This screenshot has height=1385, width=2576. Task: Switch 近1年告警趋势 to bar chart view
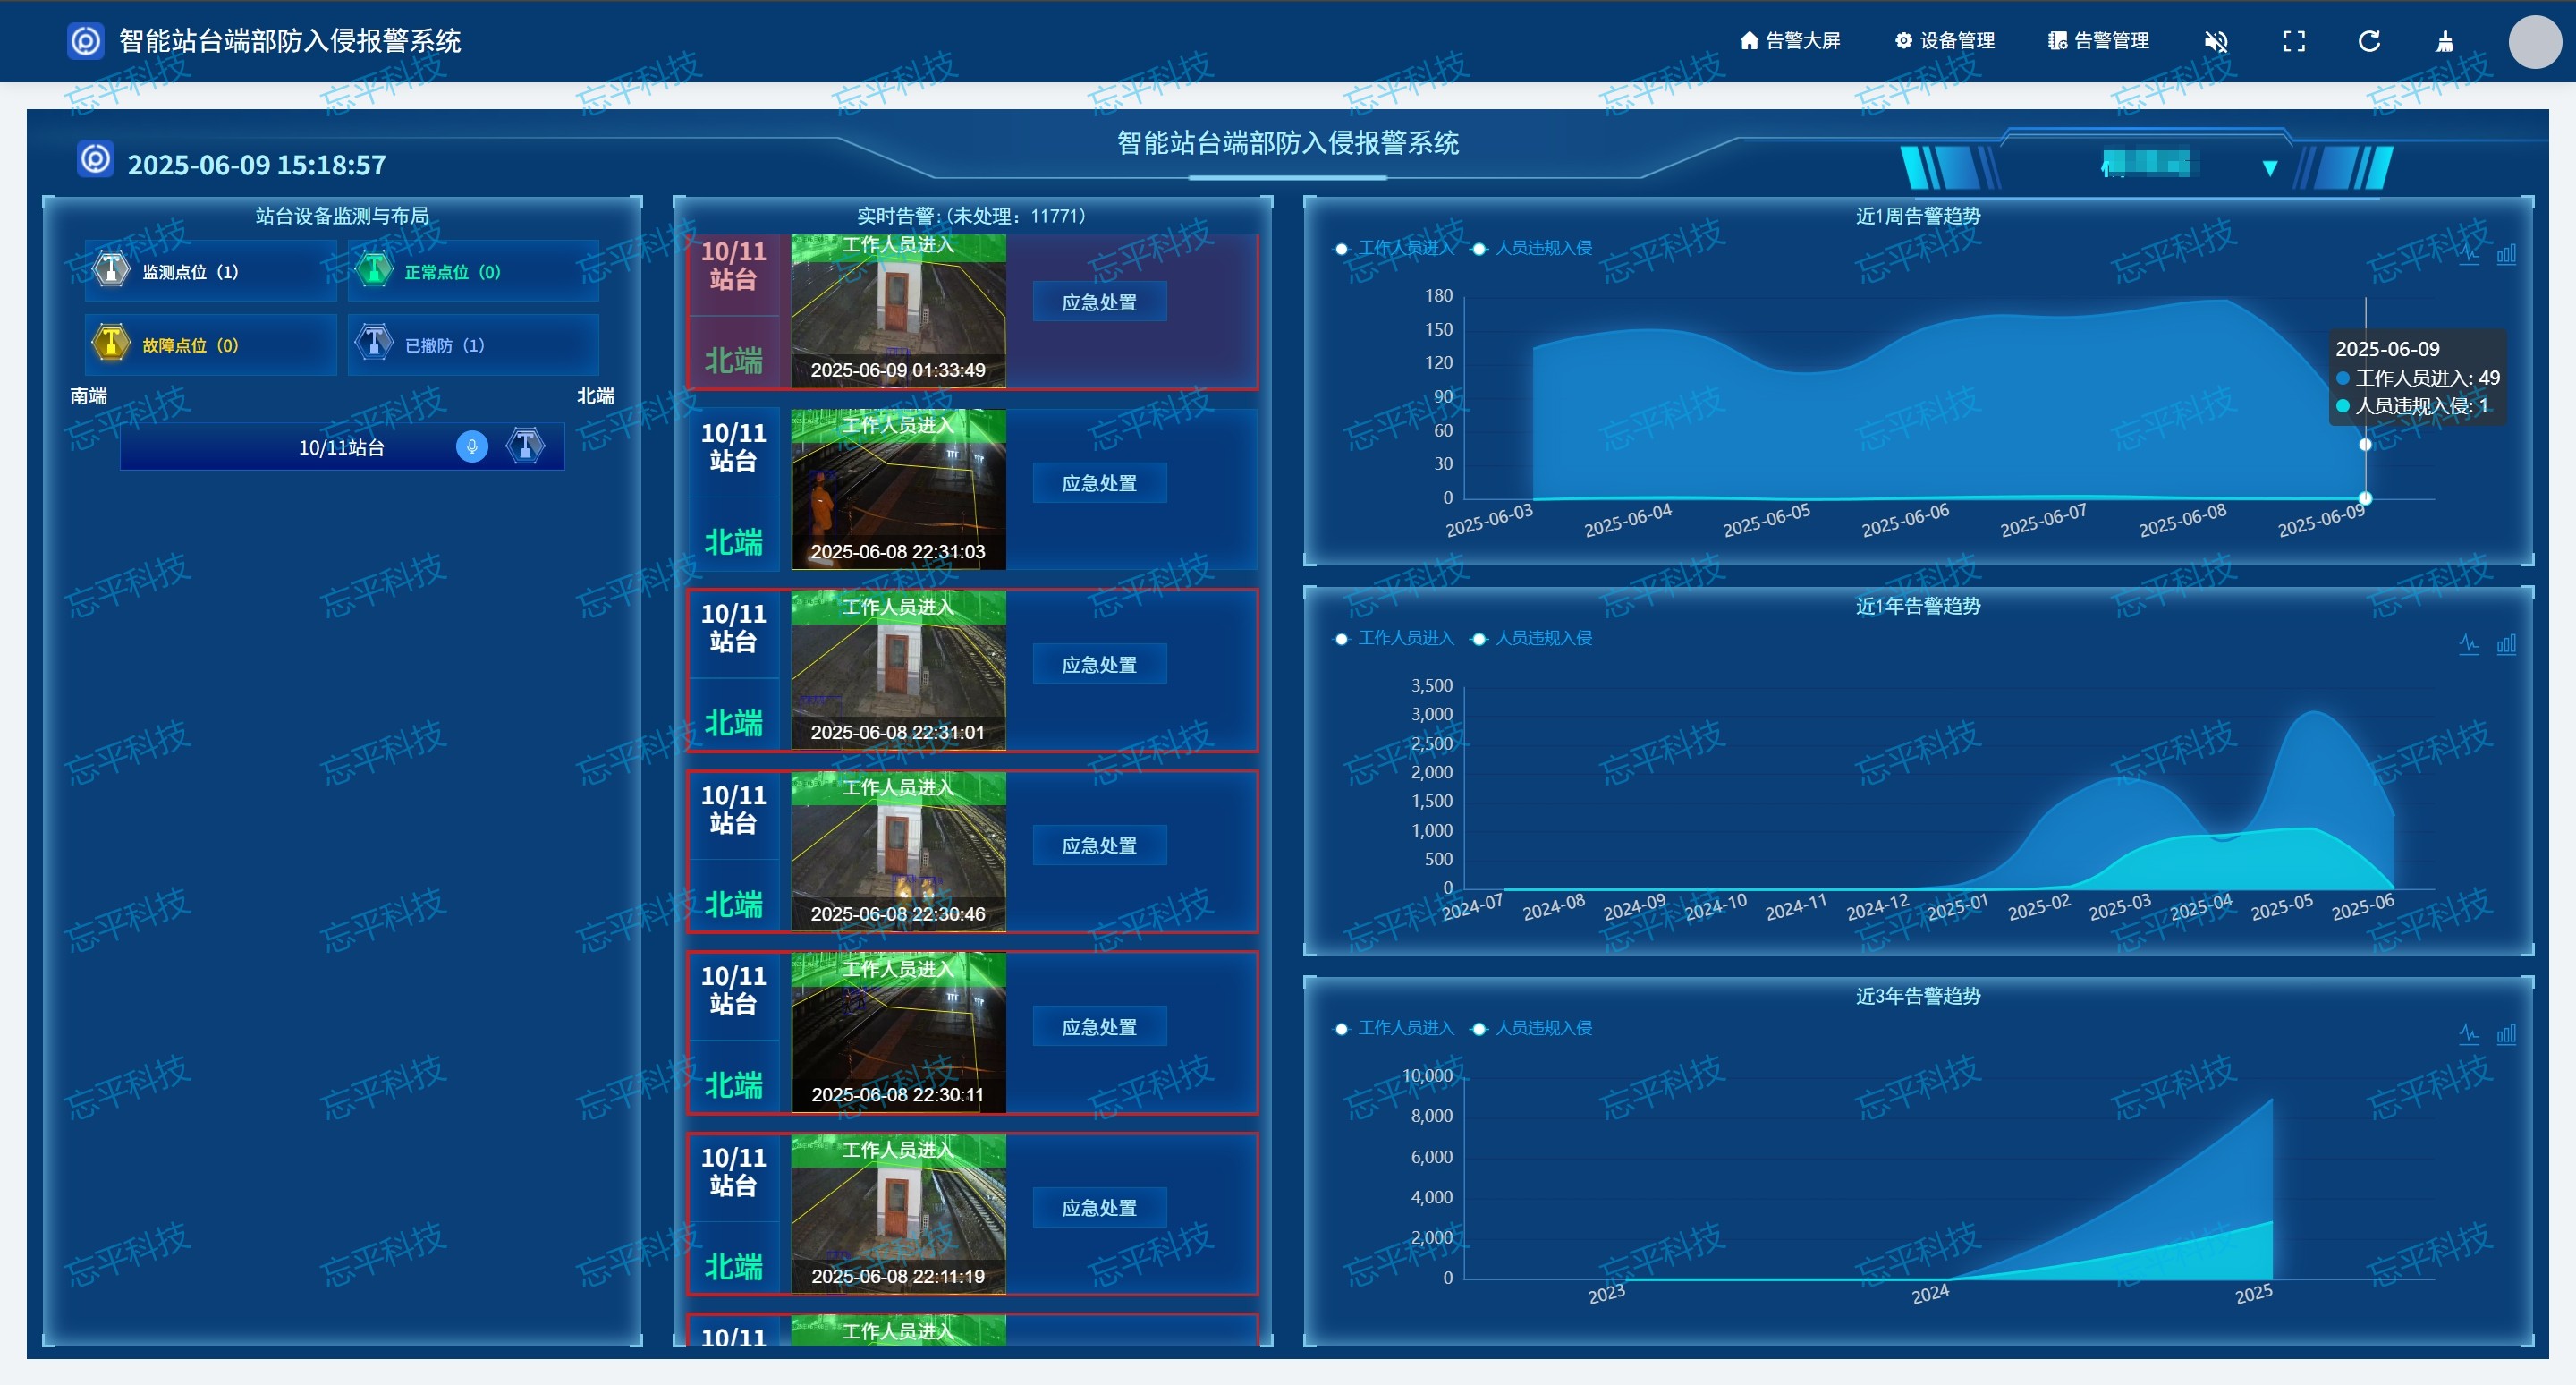tap(2507, 644)
